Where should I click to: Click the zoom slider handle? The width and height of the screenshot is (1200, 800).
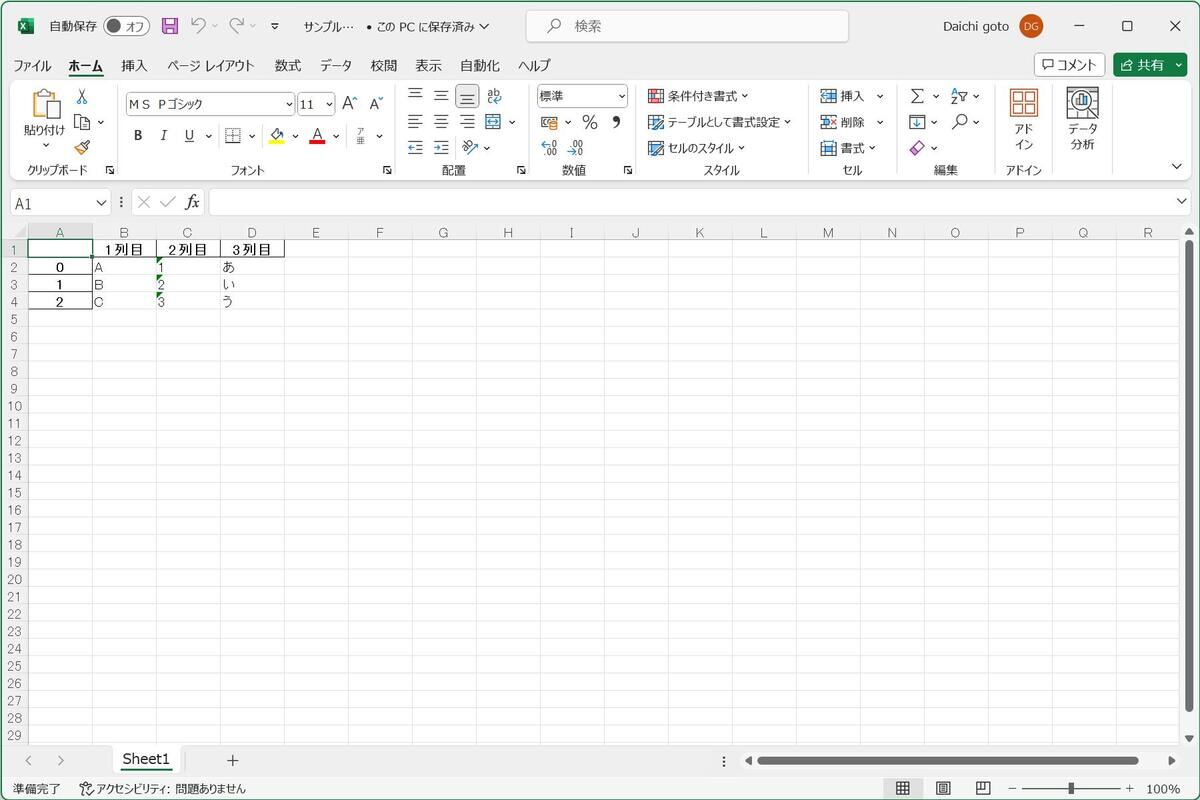coord(1071,788)
